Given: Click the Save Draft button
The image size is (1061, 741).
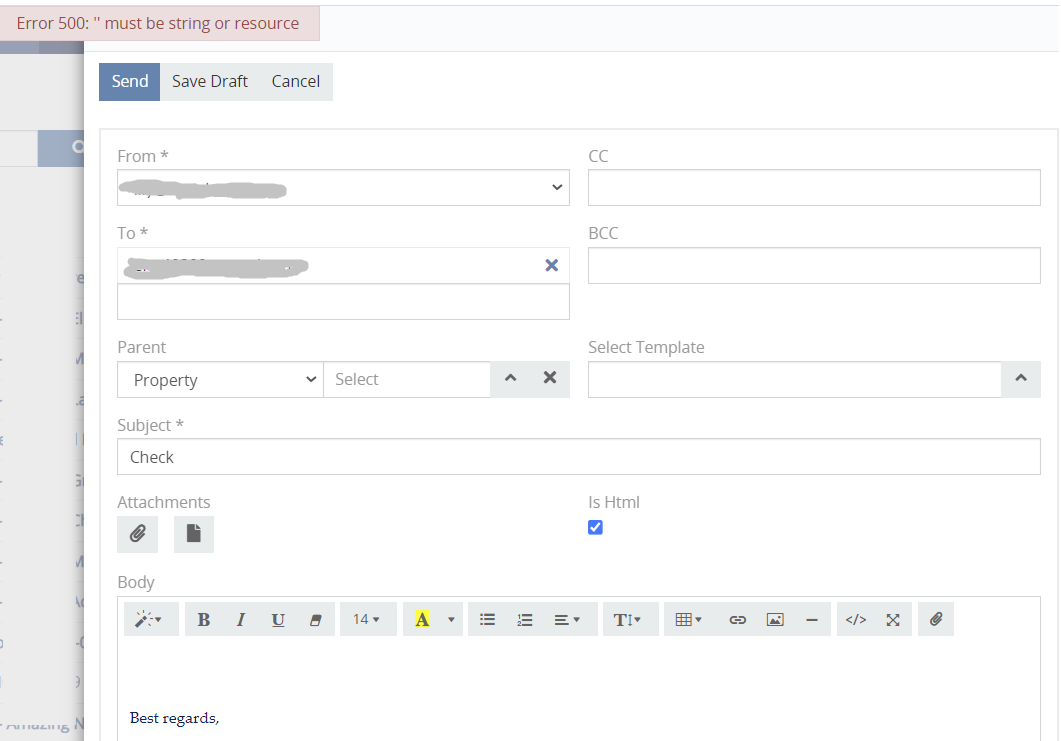Looking at the screenshot, I should 210,82.
